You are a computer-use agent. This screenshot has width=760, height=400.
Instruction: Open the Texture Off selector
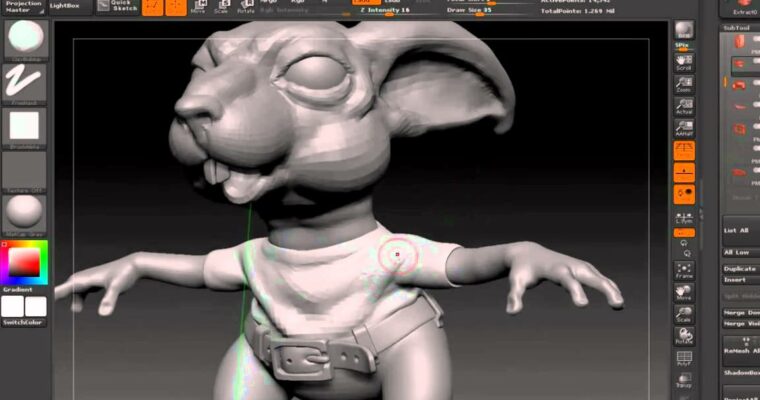pyautogui.click(x=24, y=172)
